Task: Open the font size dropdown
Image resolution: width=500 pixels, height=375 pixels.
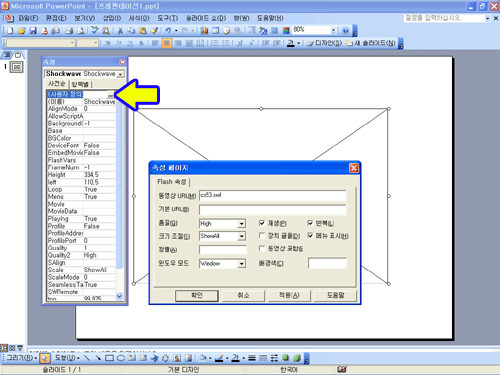Action: [96, 43]
